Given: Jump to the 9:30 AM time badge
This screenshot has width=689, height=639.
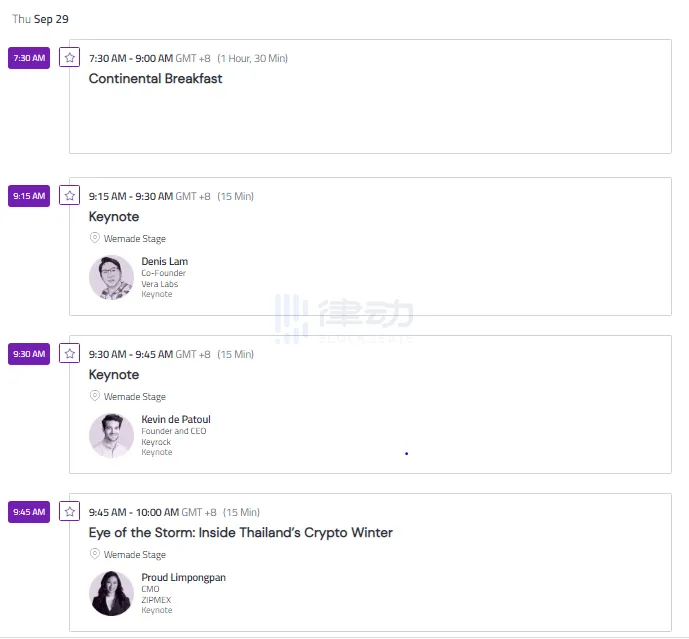Looking at the screenshot, I should (29, 354).
